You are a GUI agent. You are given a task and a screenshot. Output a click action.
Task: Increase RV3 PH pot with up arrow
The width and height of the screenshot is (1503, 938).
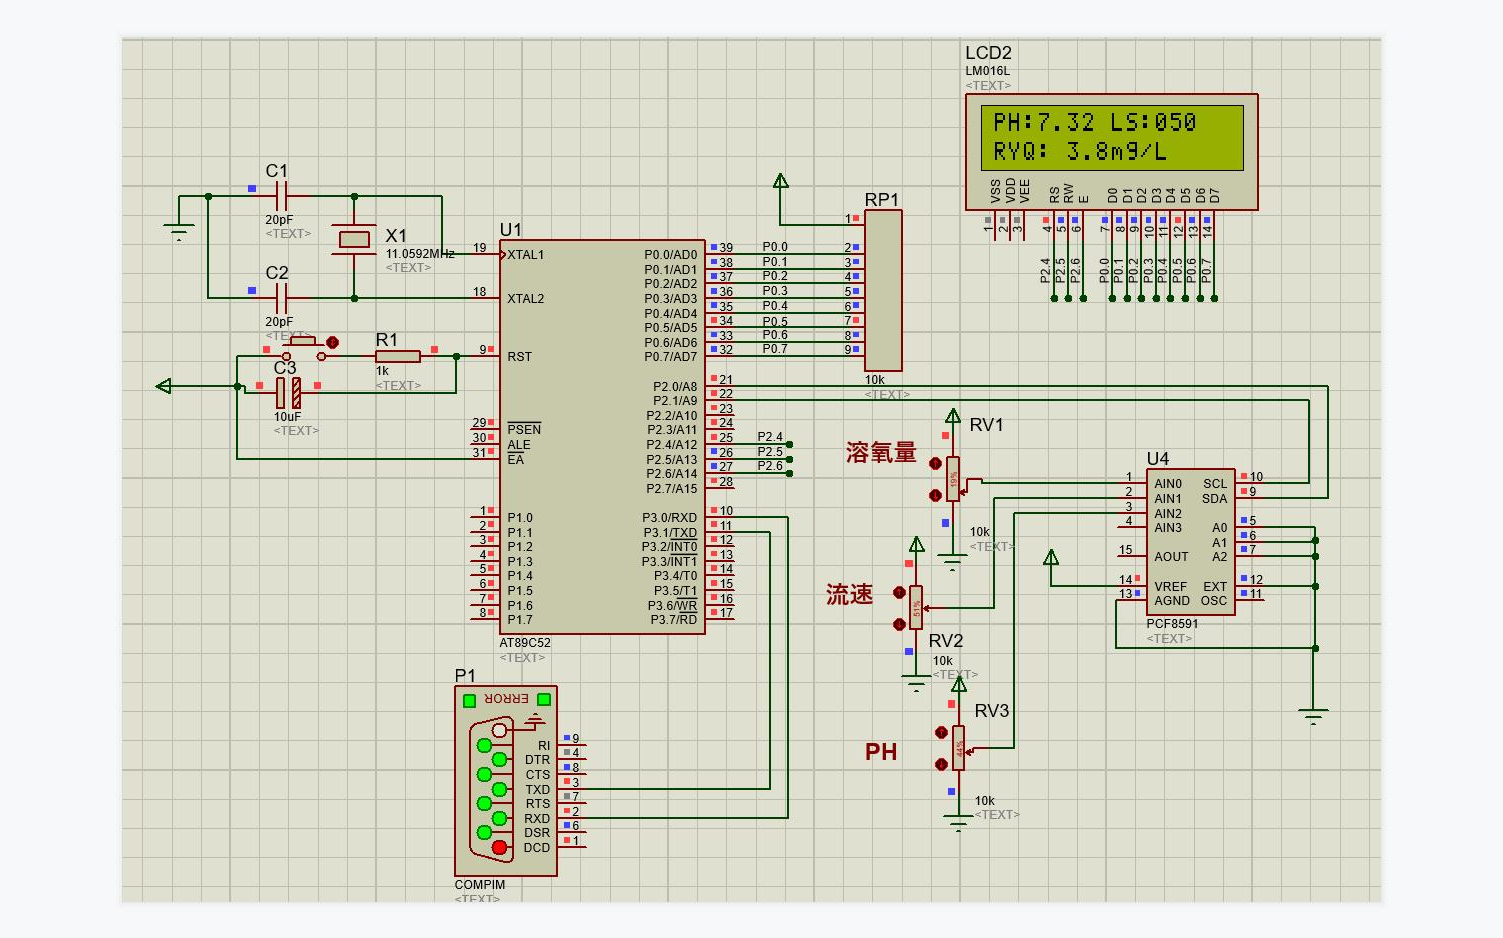tap(941, 733)
